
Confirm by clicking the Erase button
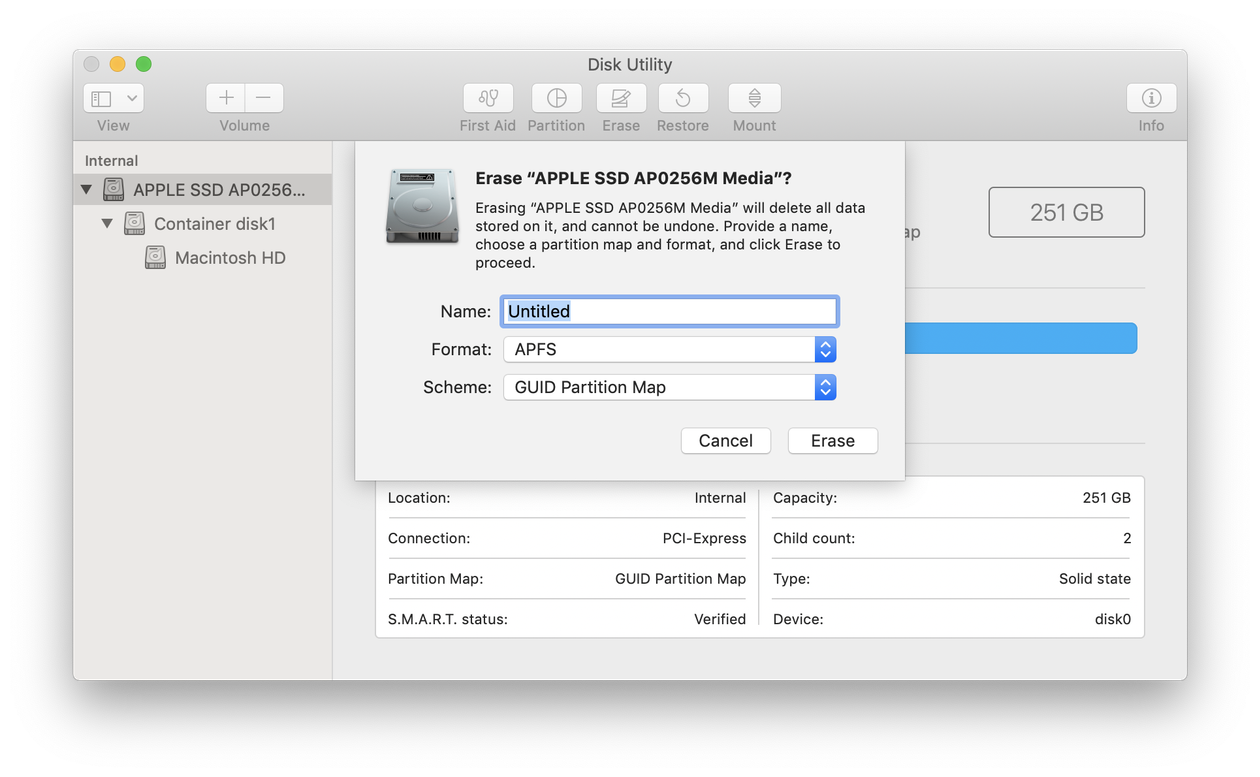(832, 440)
